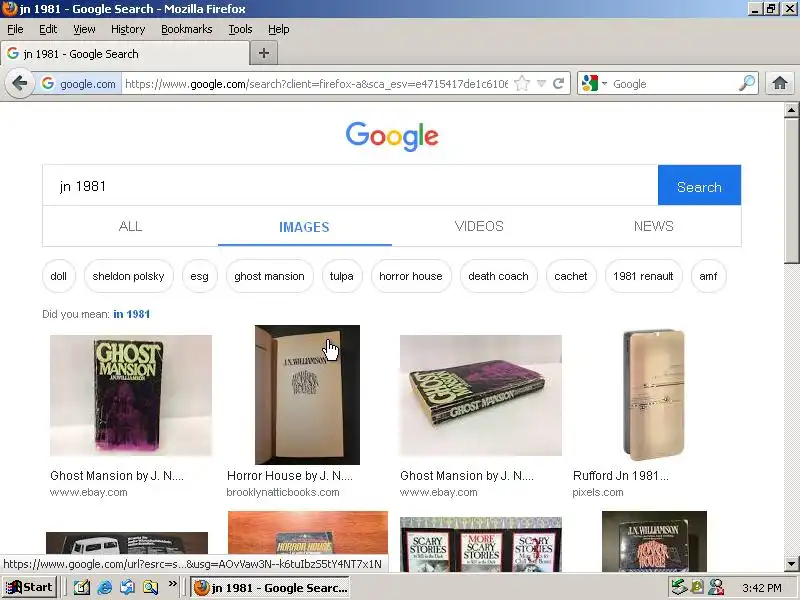Switch to the ALL results tab
Image resolution: width=800 pixels, height=600 pixels.
(130, 226)
